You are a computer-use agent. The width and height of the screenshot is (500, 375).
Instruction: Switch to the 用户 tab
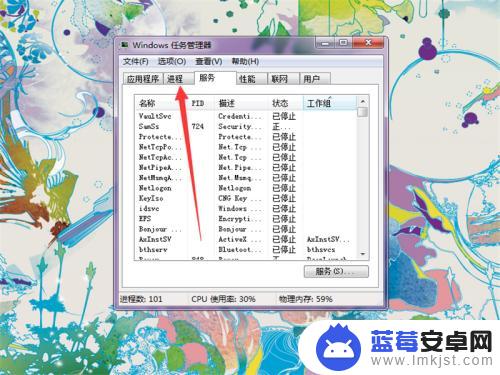tap(315, 79)
